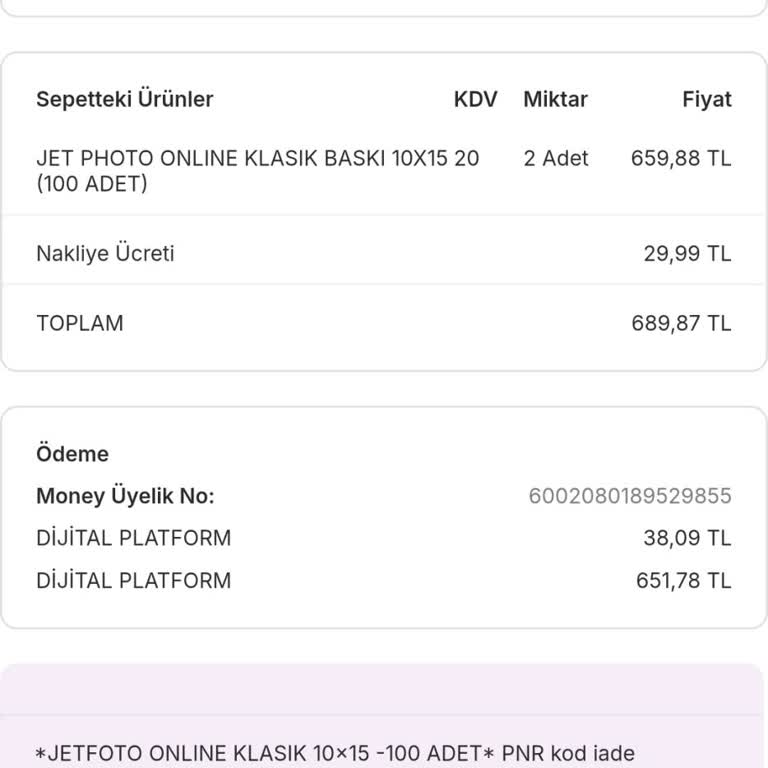Select membership number 6002080189529855
The height and width of the screenshot is (768, 768).
click(x=629, y=496)
